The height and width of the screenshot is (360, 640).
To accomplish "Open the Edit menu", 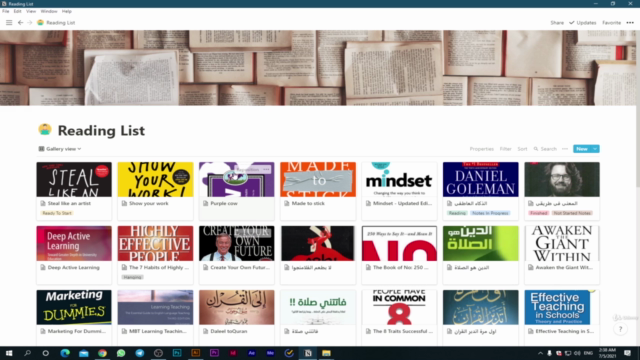I will click(x=18, y=11).
